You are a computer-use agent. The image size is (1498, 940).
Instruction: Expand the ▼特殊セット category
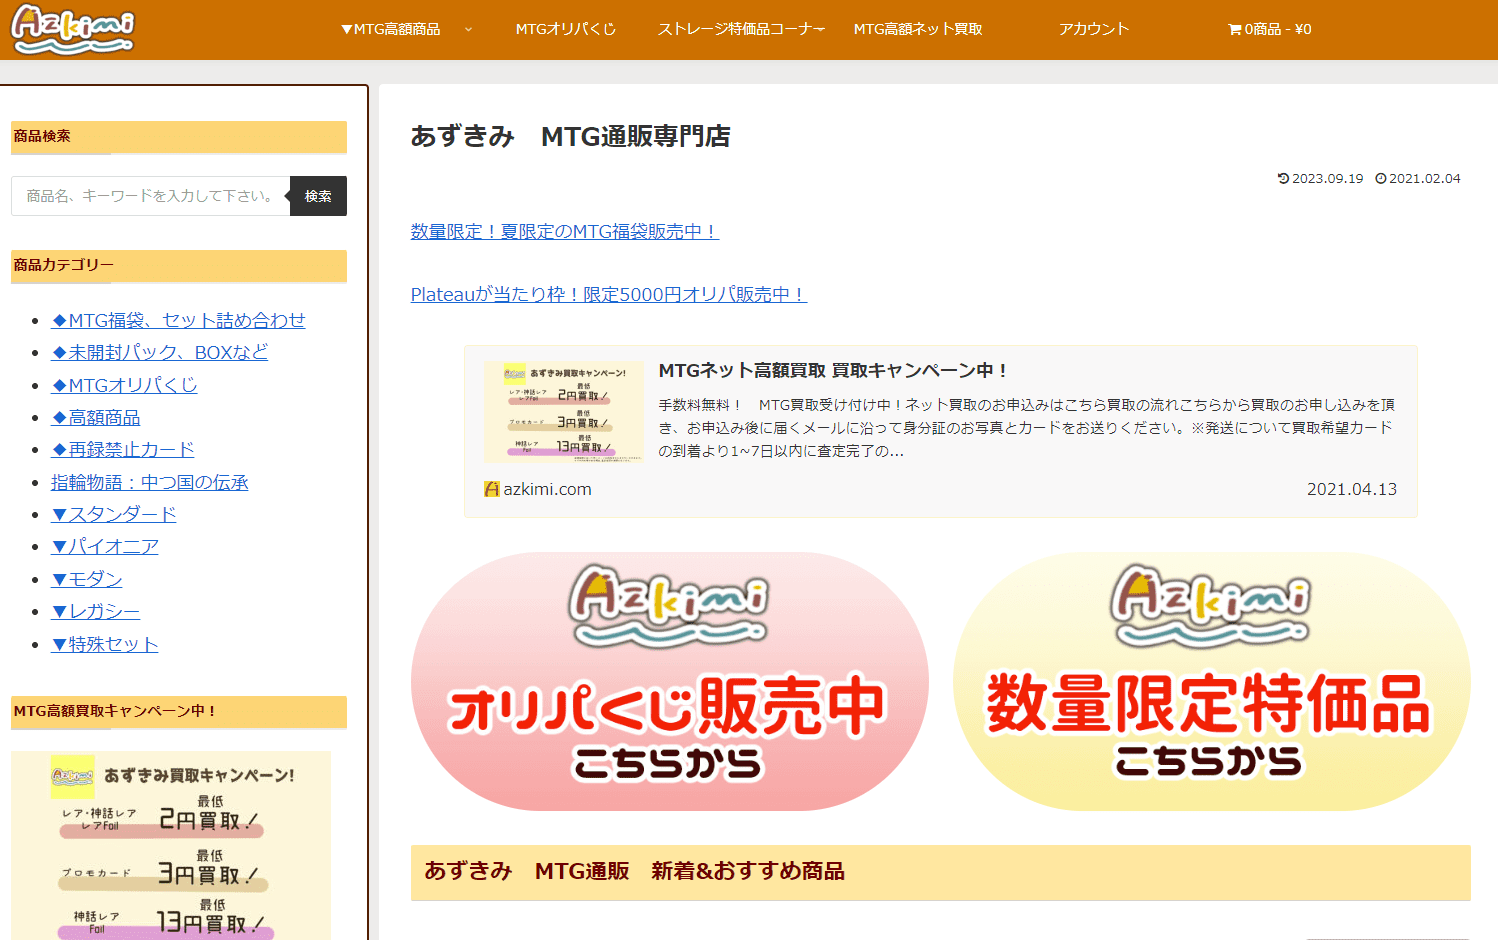pyautogui.click(x=104, y=644)
